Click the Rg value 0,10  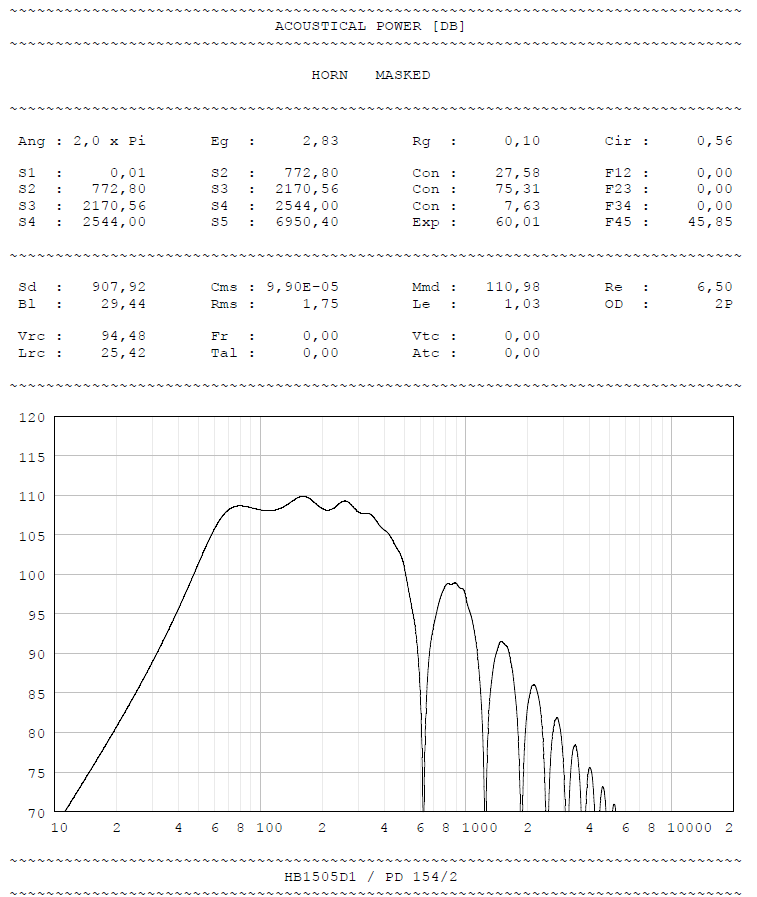[x=521, y=141]
